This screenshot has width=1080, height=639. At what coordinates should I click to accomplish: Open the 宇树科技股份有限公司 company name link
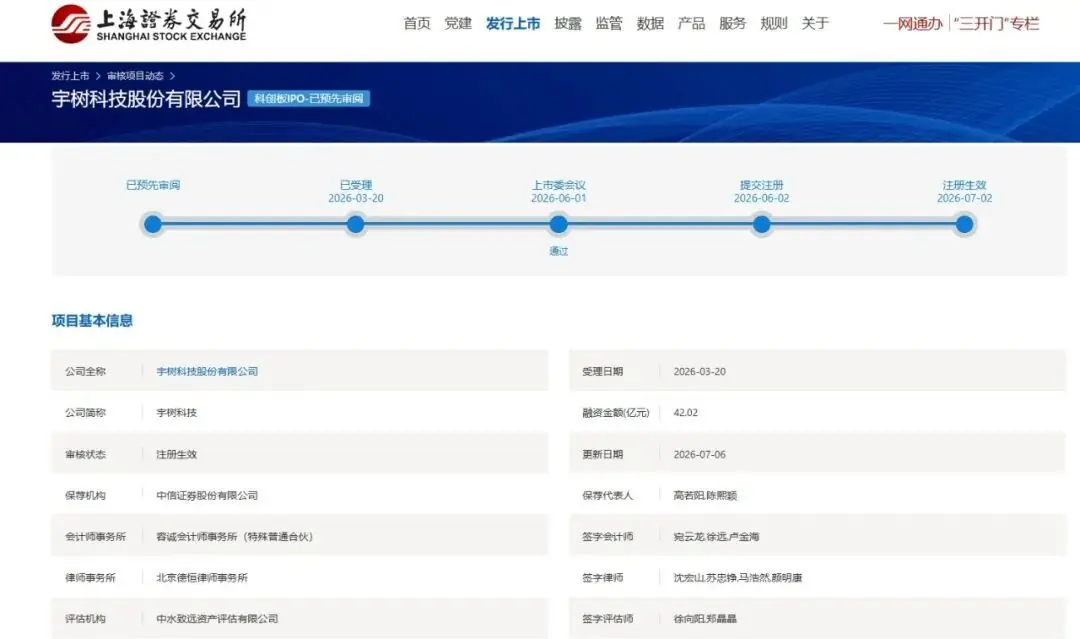click(207, 371)
